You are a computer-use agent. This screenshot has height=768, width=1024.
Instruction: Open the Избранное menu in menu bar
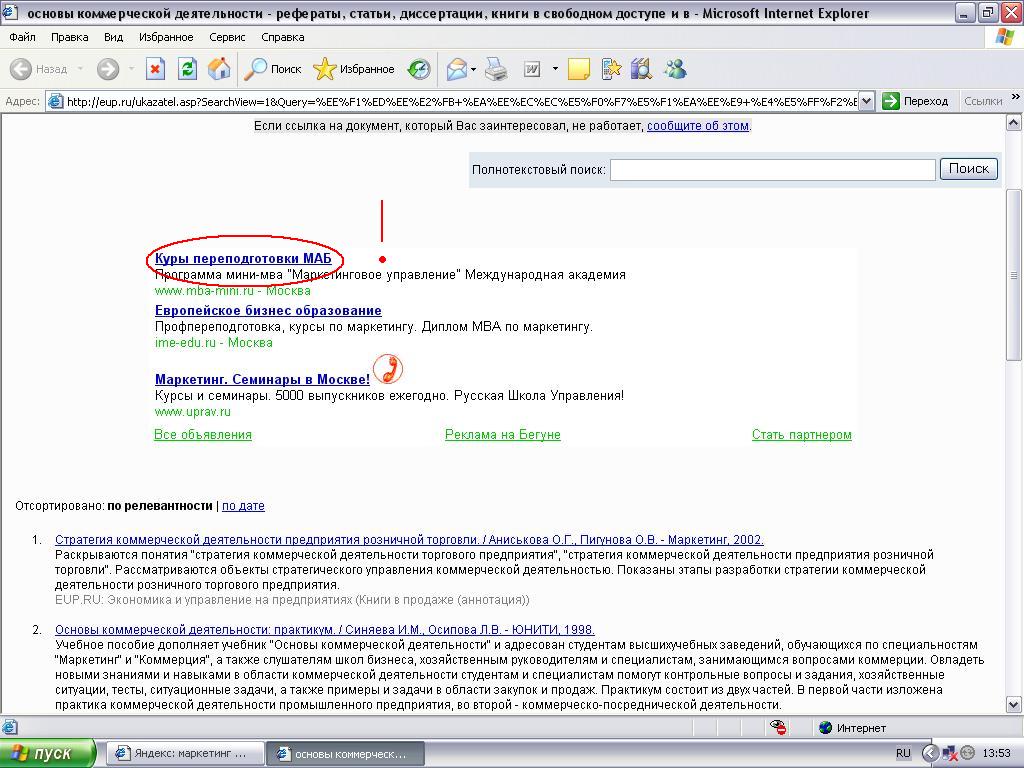click(166, 37)
